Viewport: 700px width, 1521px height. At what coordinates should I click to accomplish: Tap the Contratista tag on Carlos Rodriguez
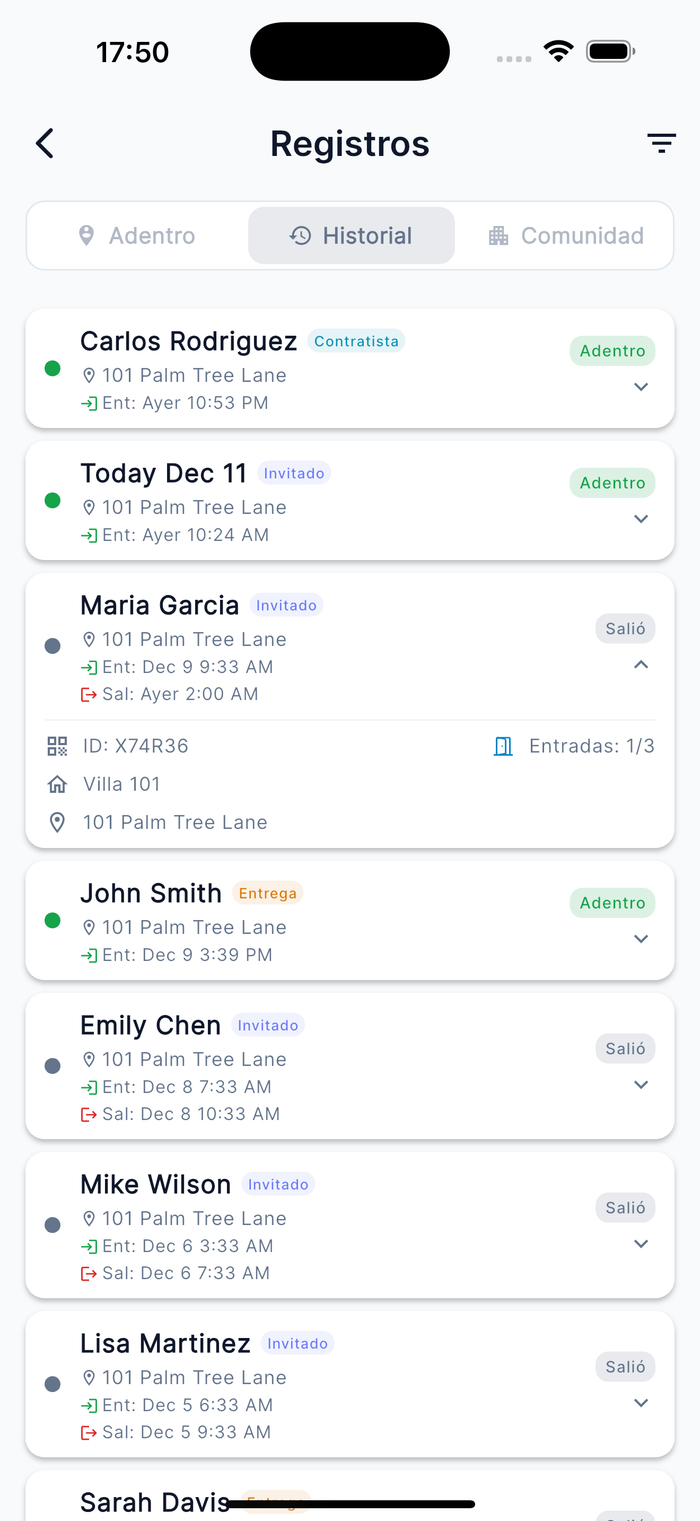tap(356, 341)
